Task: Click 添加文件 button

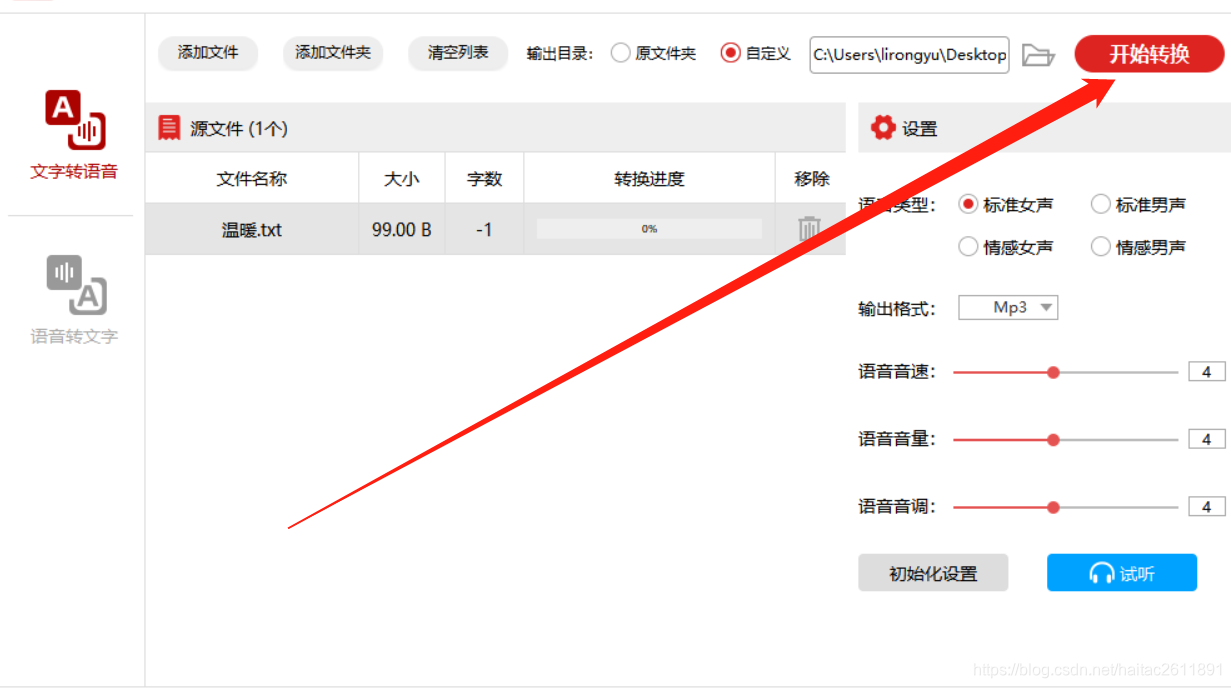Action: pos(208,53)
